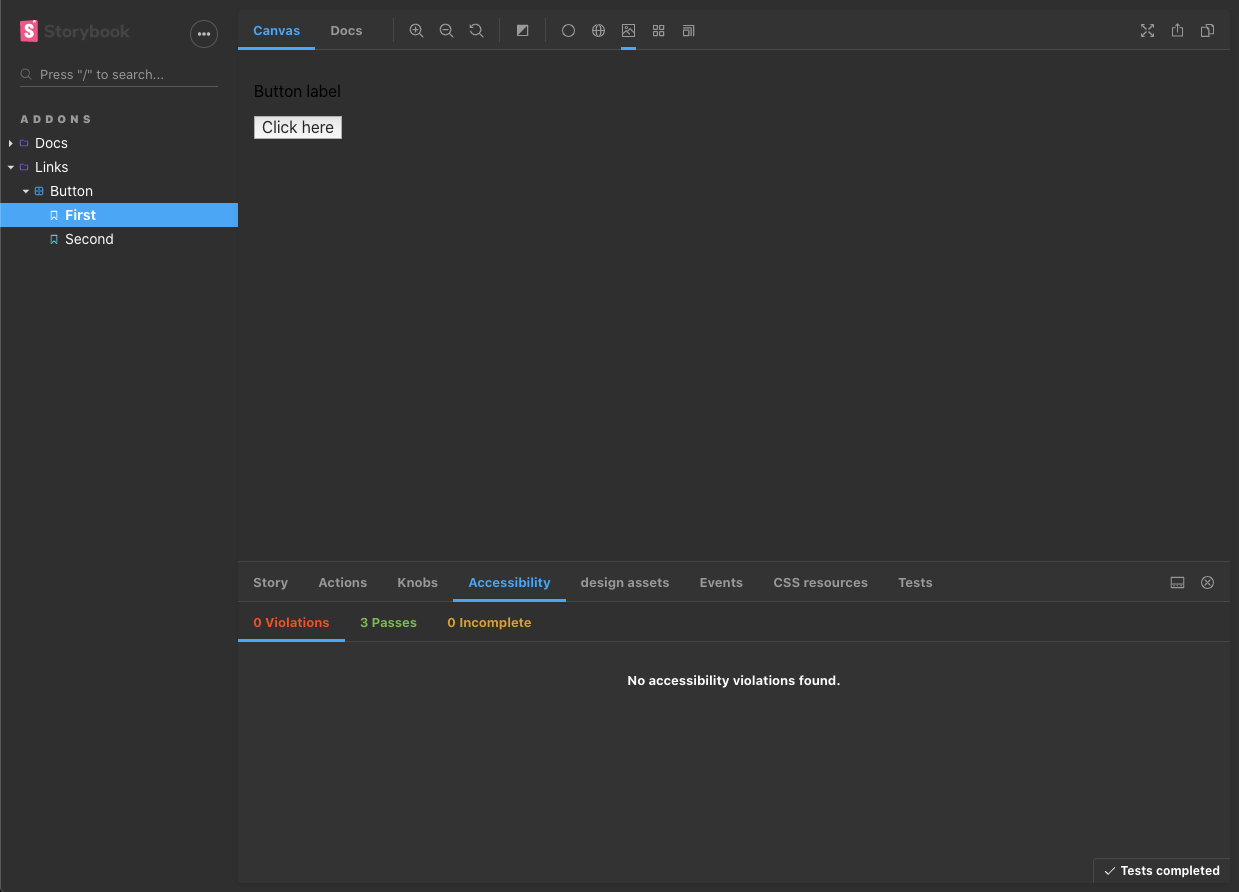This screenshot has height=892, width=1239.
Task: Zoom out of the canvas
Action: tap(447, 31)
